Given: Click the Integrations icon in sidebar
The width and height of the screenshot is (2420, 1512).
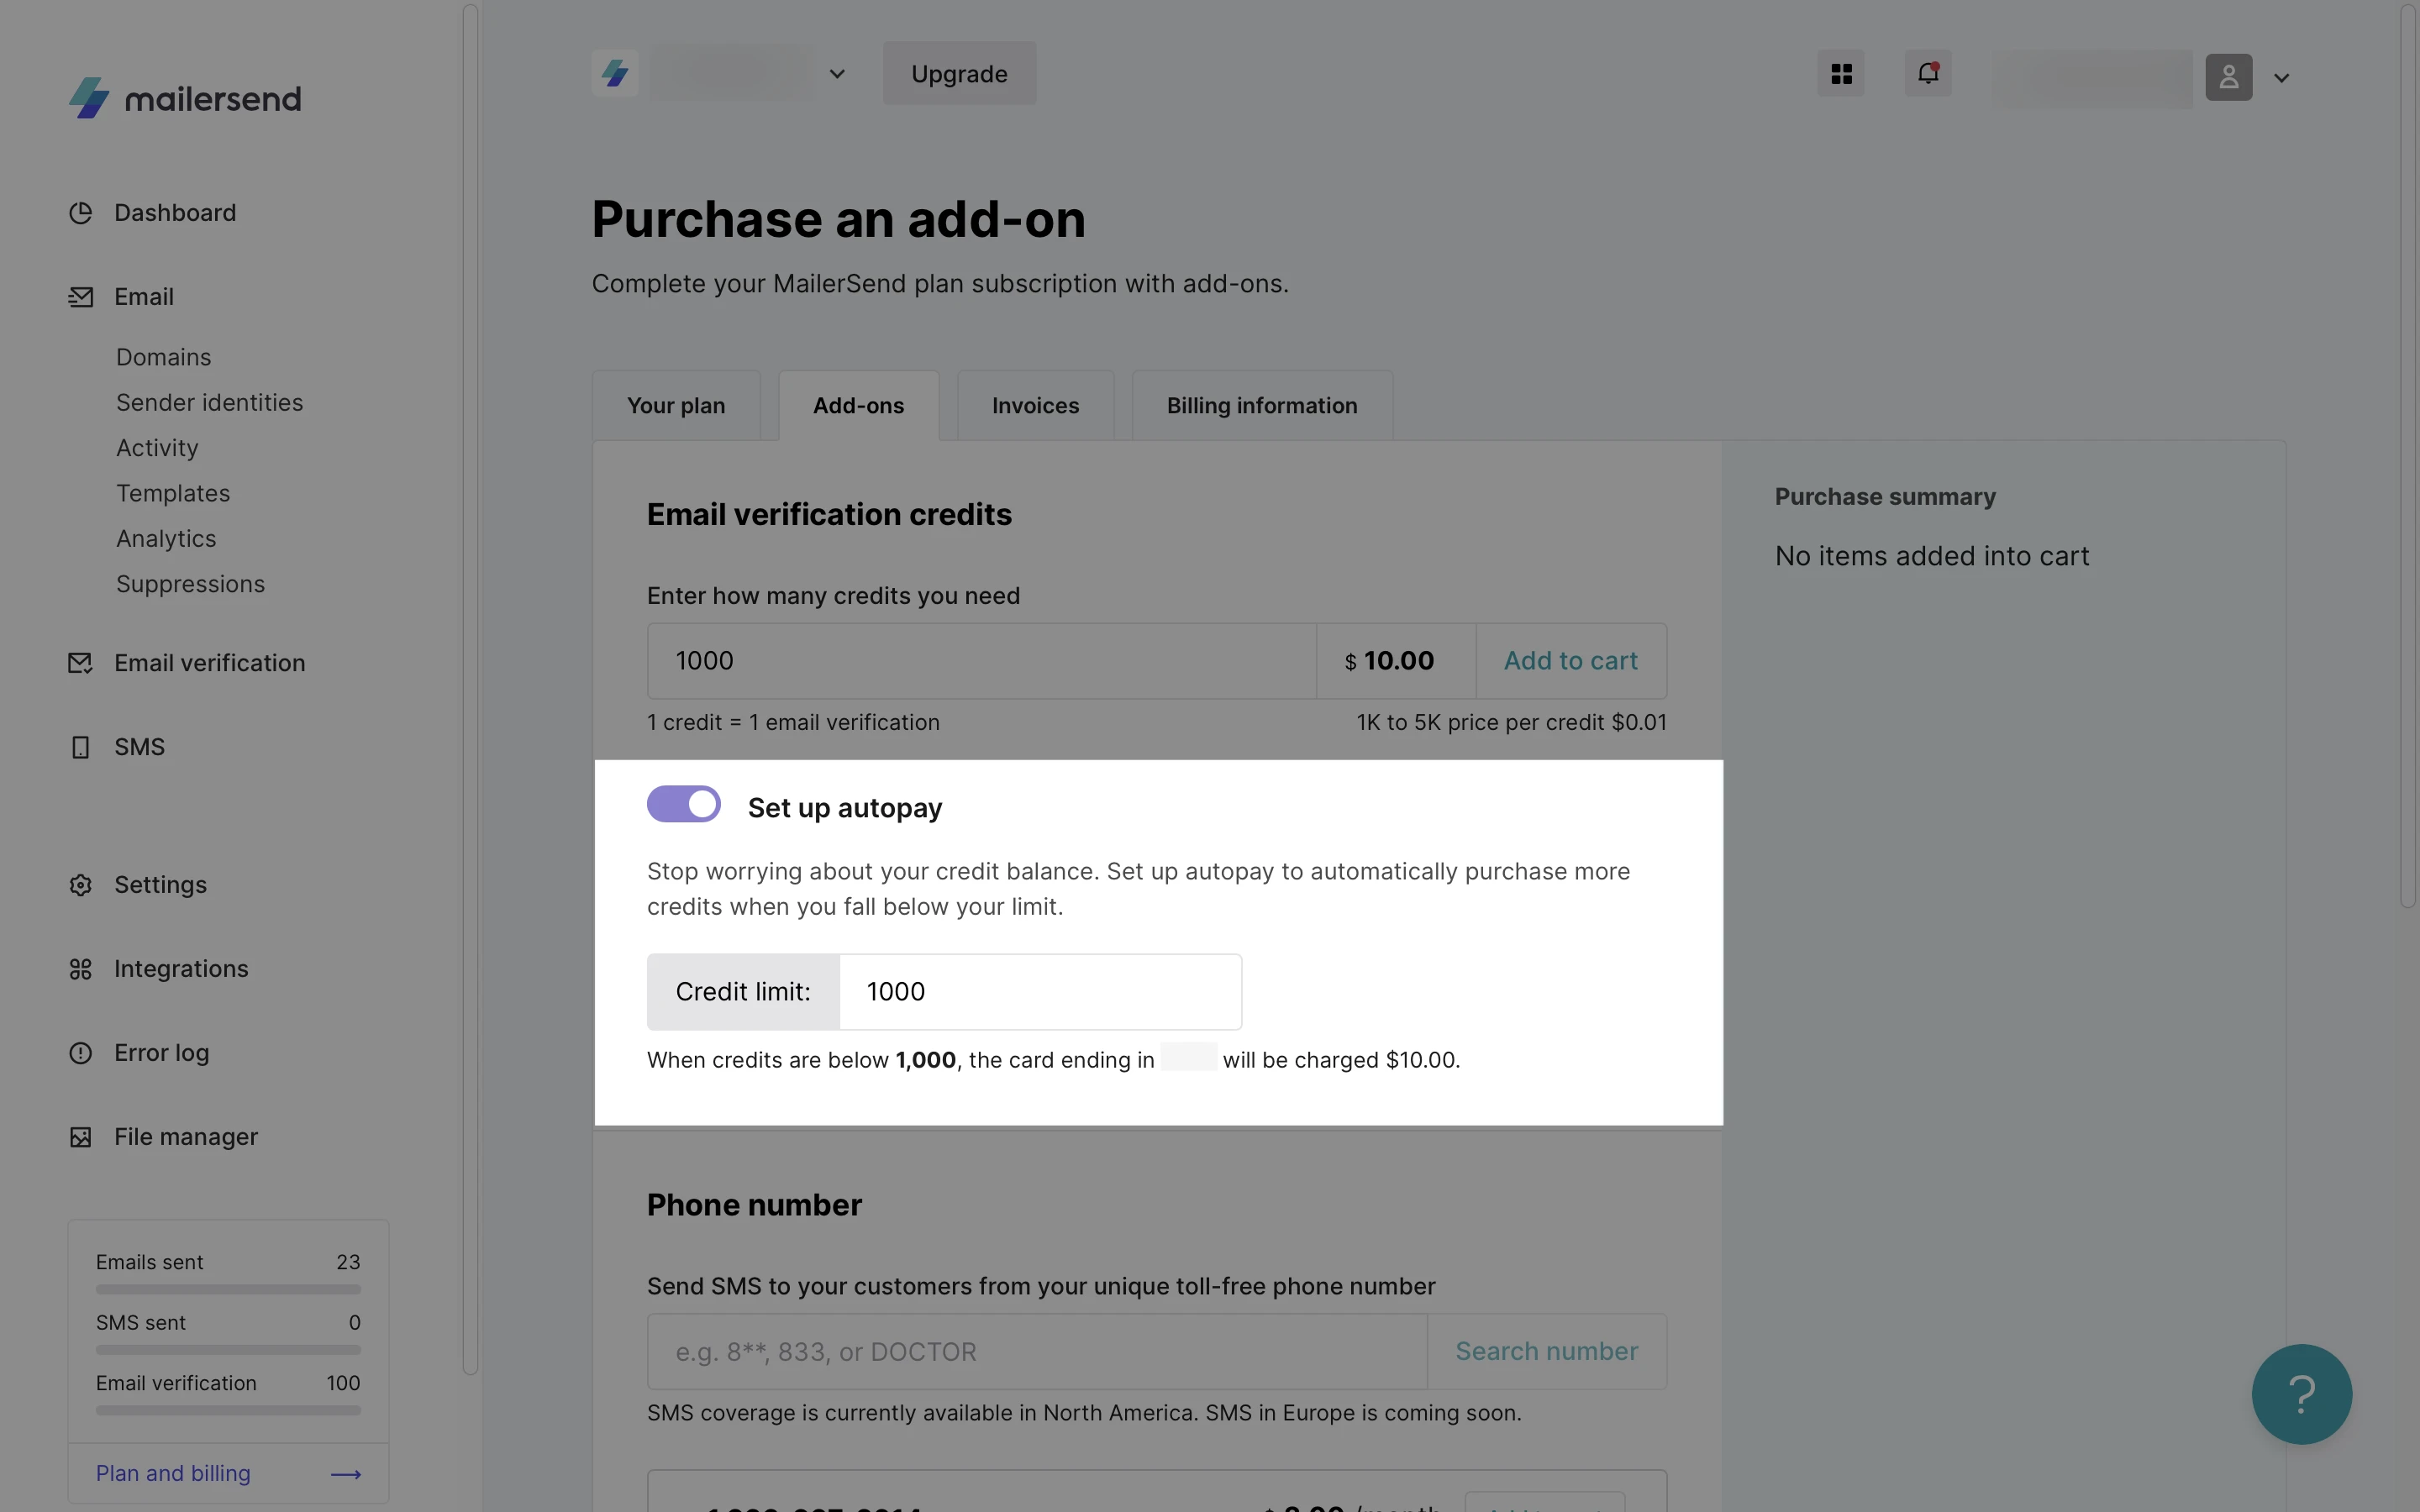Looking at the screenshot, I should [x=80, y=969].
